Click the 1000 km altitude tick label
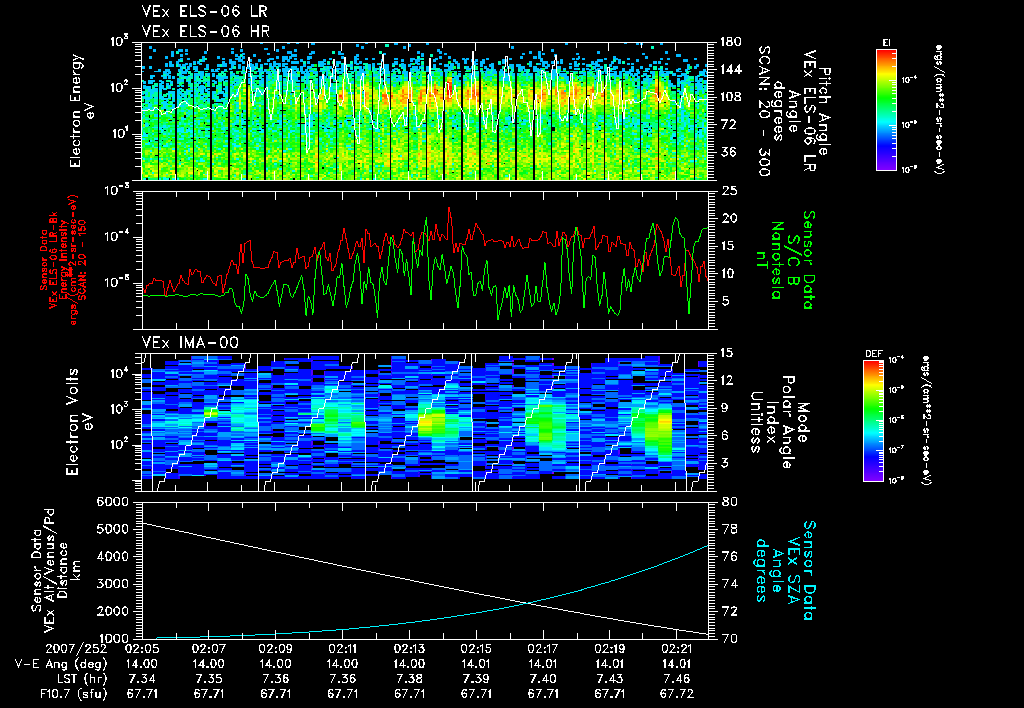 [x=111, y=638]
